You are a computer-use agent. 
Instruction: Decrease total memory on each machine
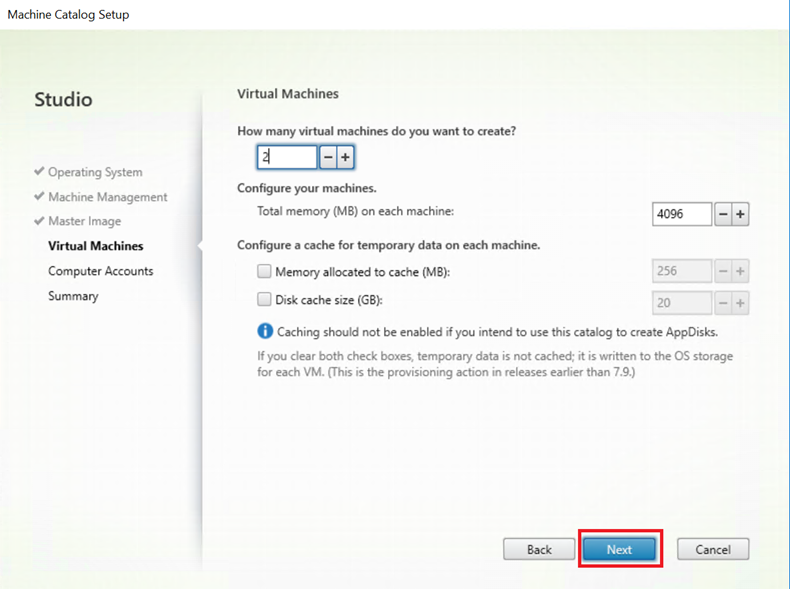[x=723, y=214]
